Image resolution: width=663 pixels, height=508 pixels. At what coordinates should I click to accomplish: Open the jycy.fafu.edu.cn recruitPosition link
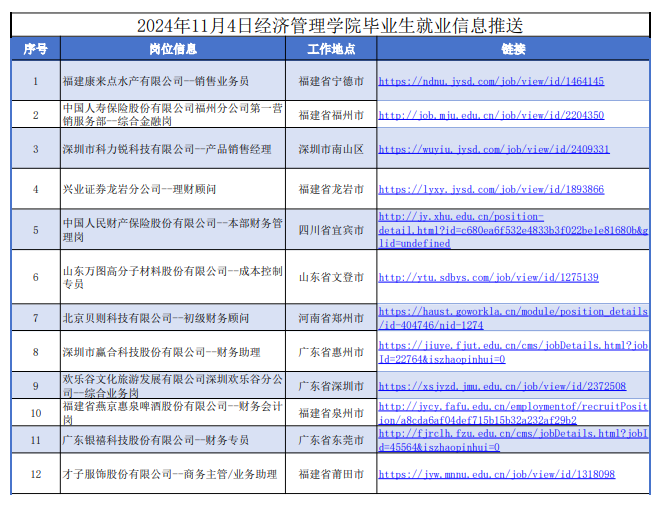point(512,413)
